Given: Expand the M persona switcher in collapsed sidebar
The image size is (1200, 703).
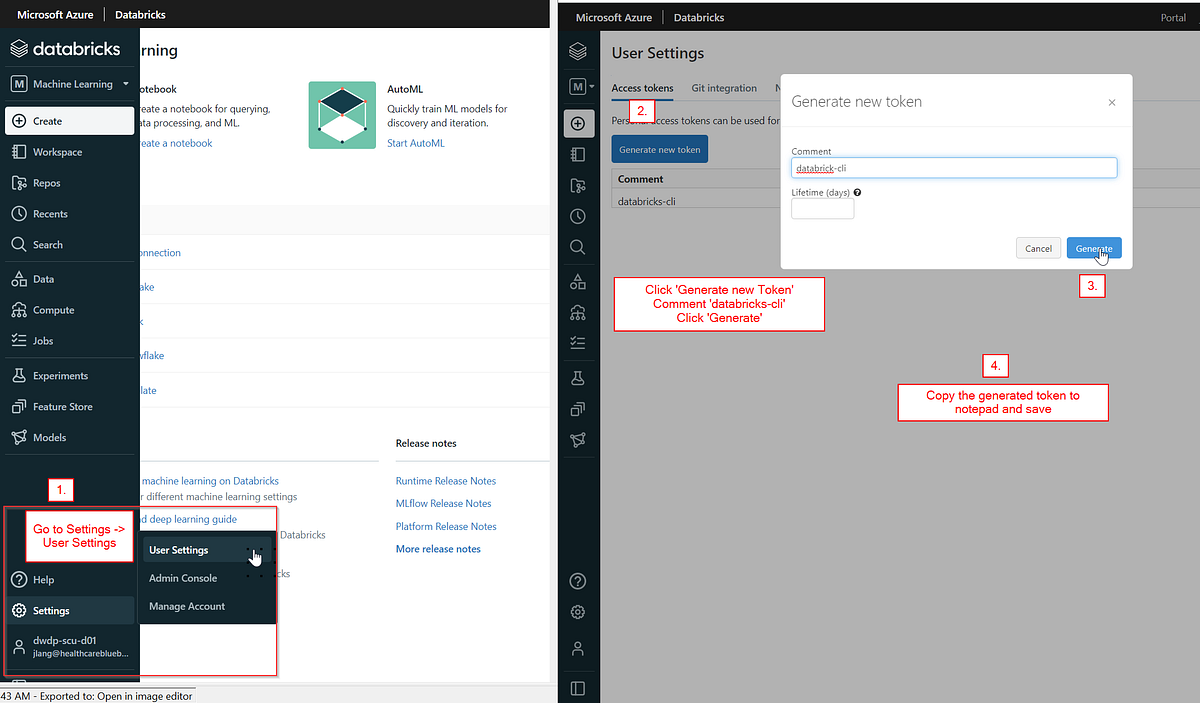Looking at the screenshot, I should coord(578,86).
